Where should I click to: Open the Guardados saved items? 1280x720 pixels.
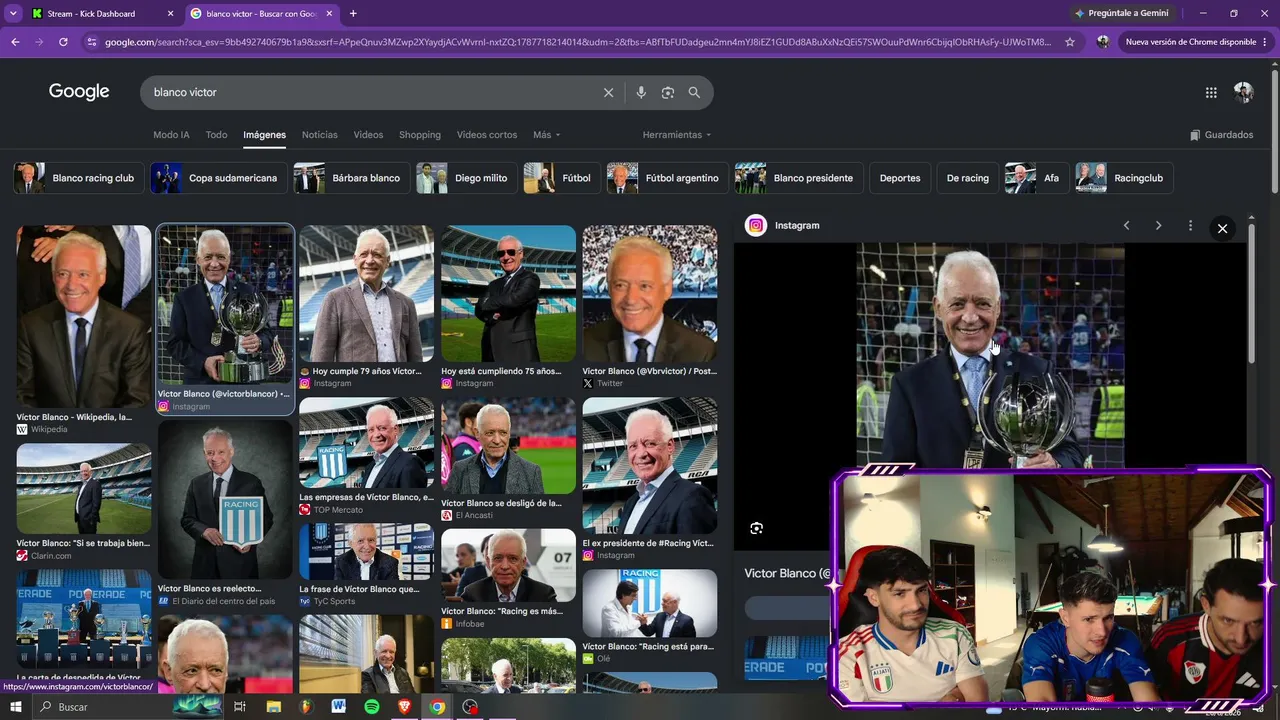(x=1221, y=135)
